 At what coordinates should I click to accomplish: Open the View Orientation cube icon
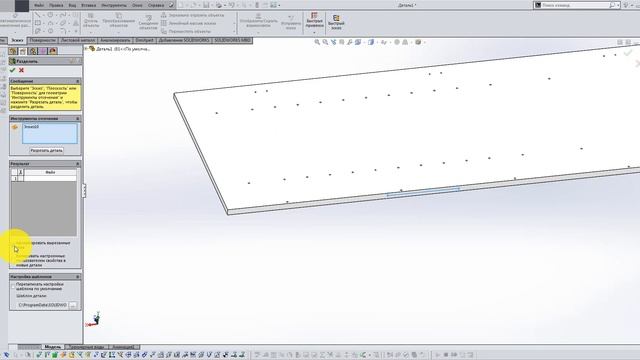click(x=358, y=42)
